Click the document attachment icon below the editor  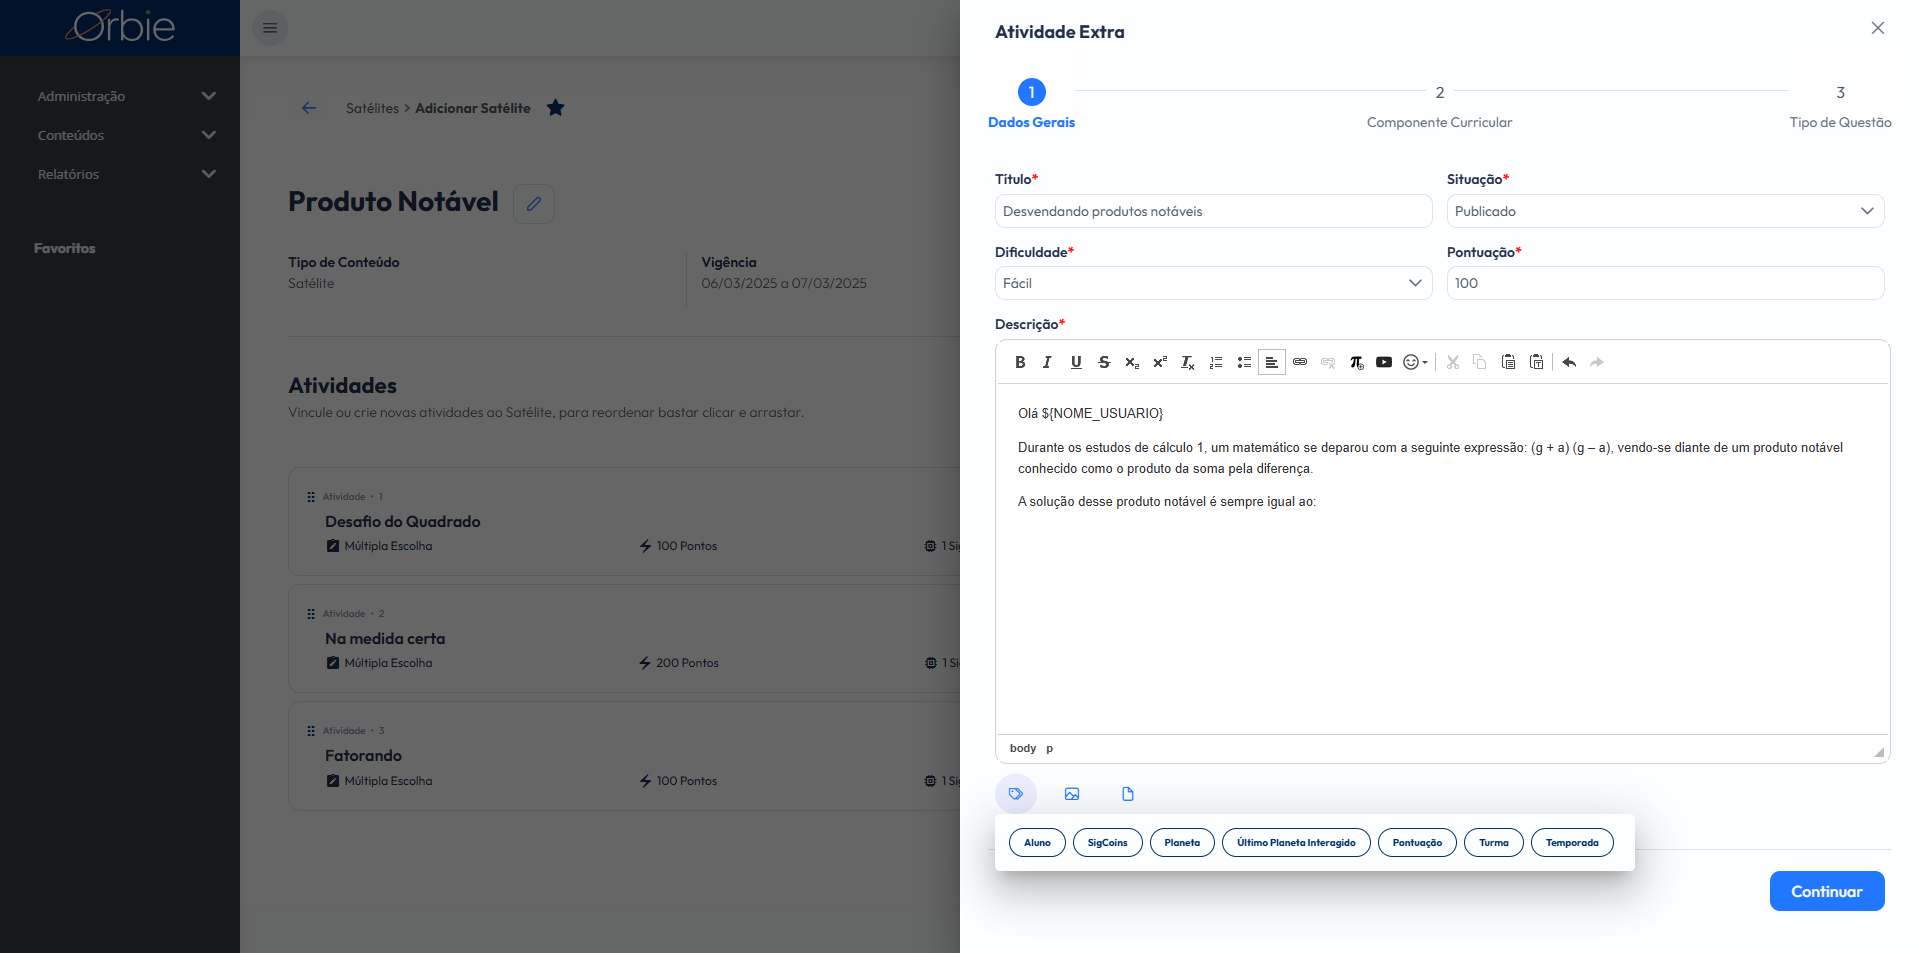[1128, 794]
